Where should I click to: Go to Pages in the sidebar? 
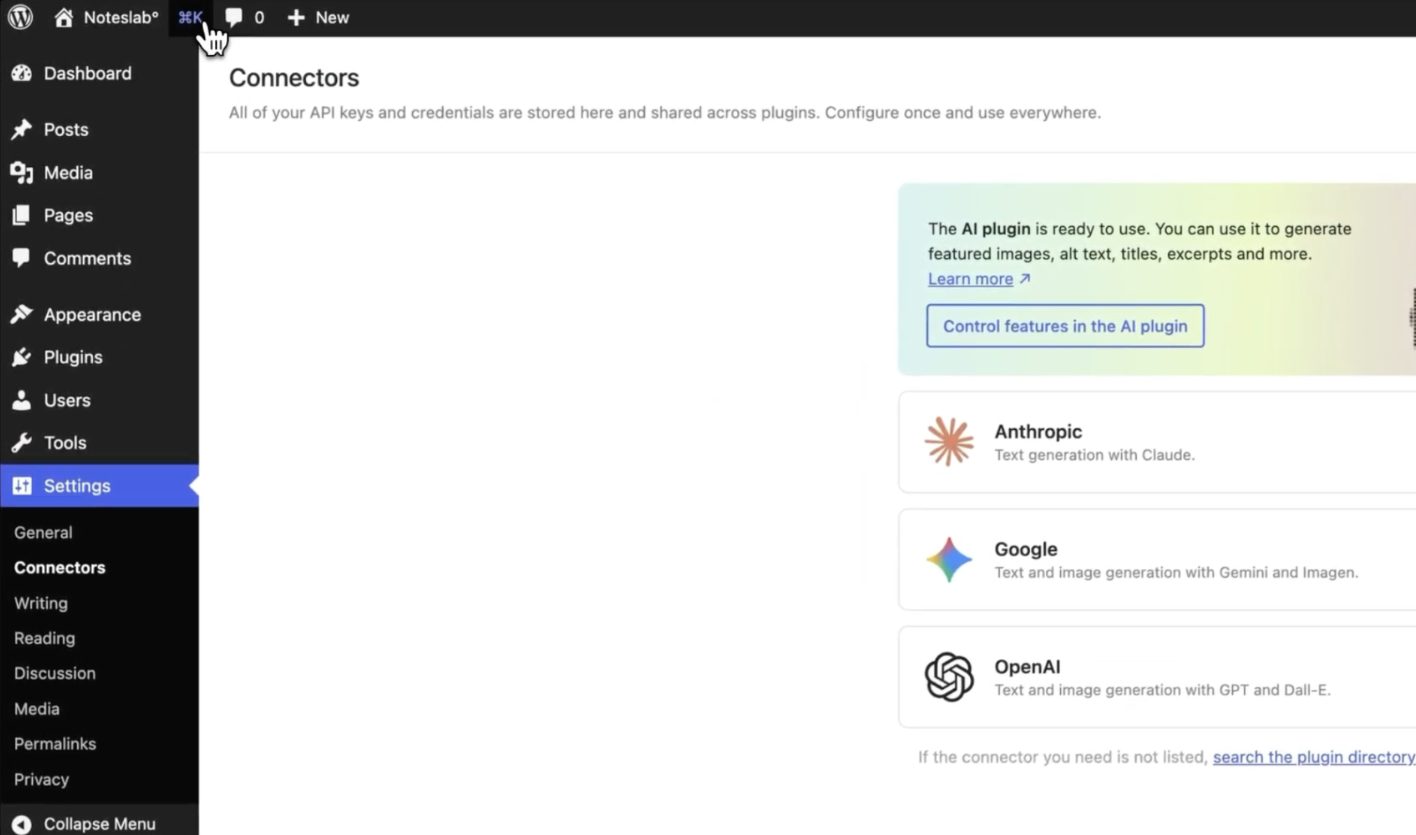click(x=99, y=215)
